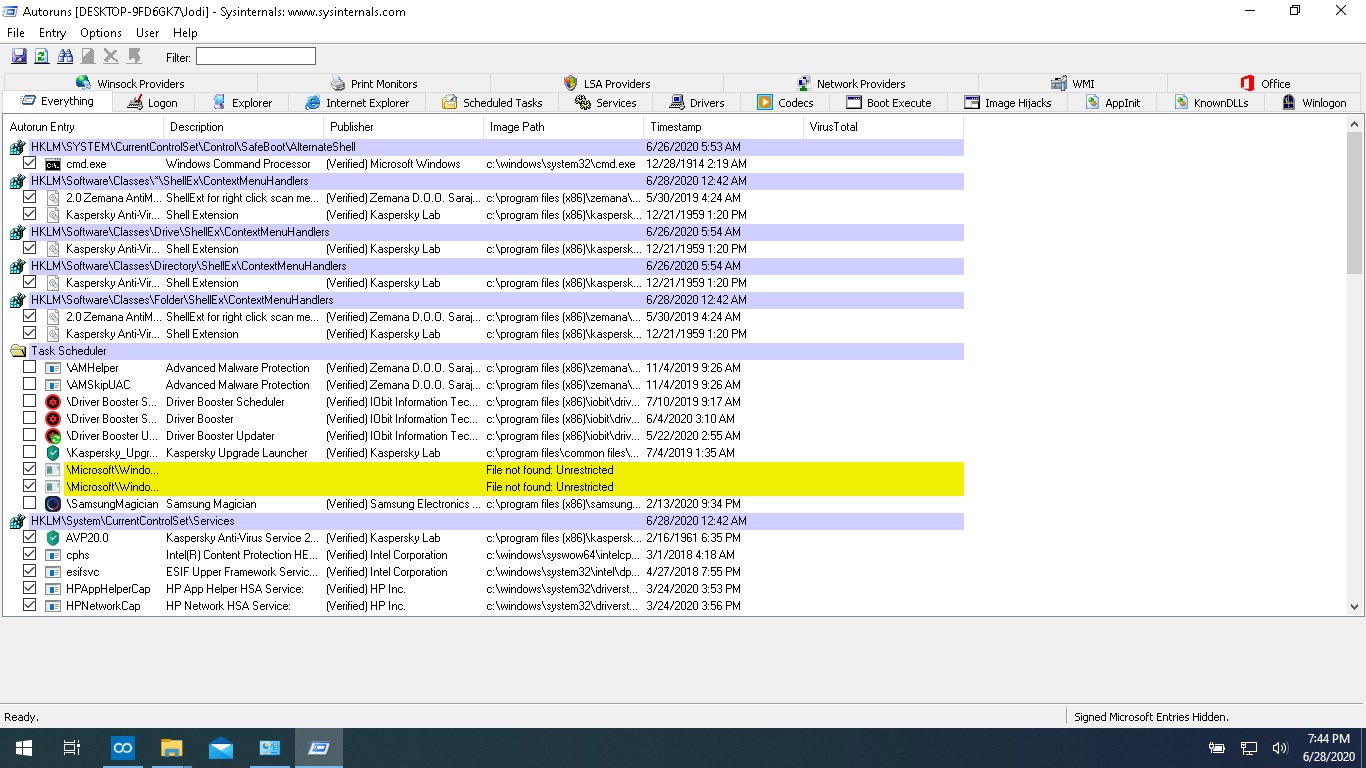Click the cmd.exe entry icon
Image resolution: width=1366 pixels, height=768 pixels.
53,164
